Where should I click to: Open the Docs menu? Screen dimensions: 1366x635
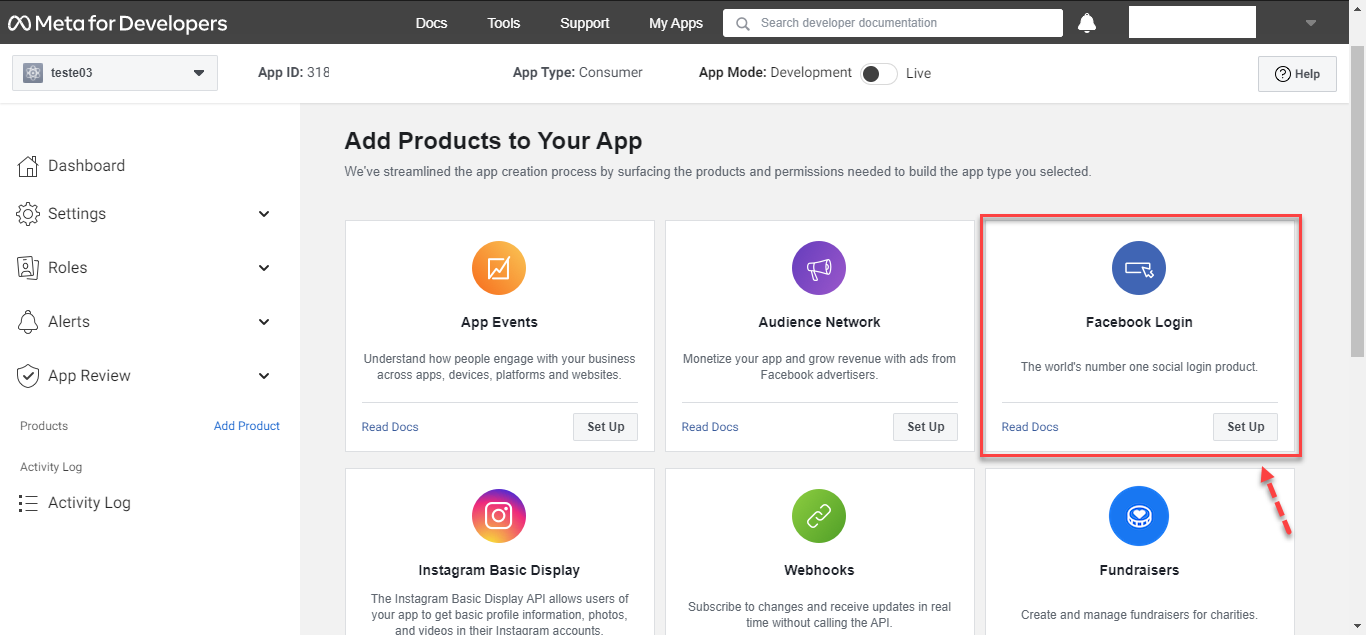[431, 23]
